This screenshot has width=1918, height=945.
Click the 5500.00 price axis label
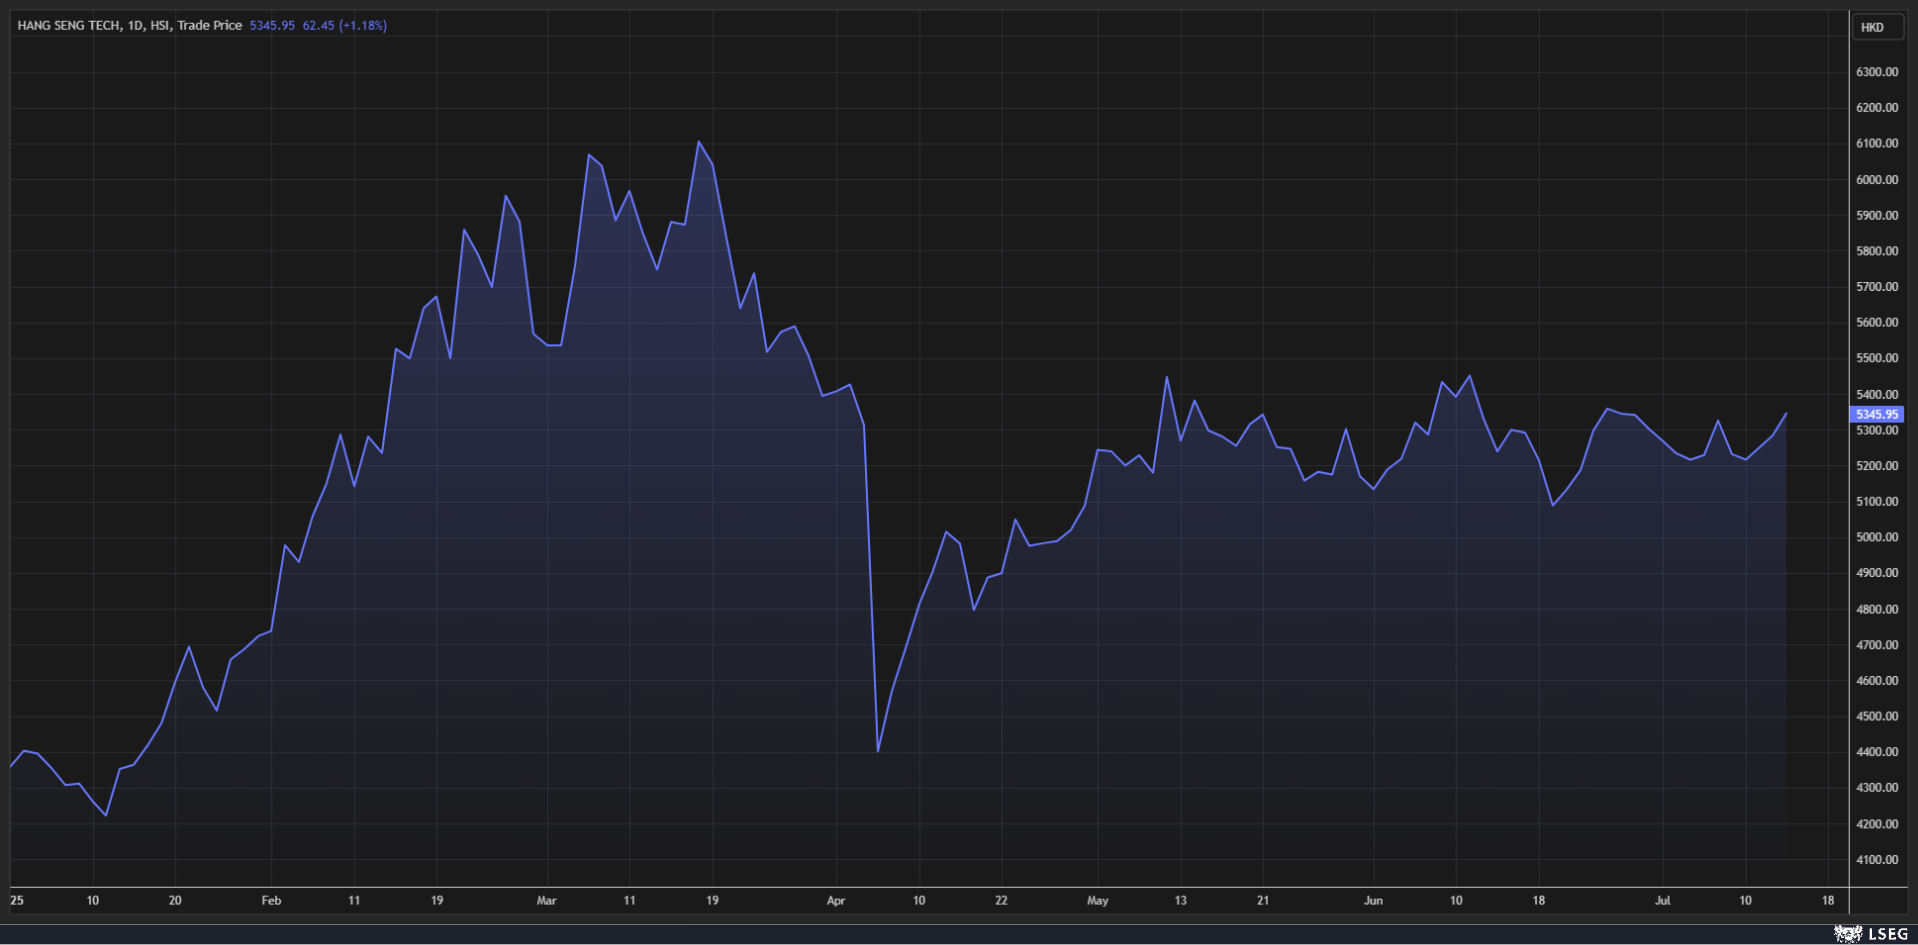pos(1877,358)
